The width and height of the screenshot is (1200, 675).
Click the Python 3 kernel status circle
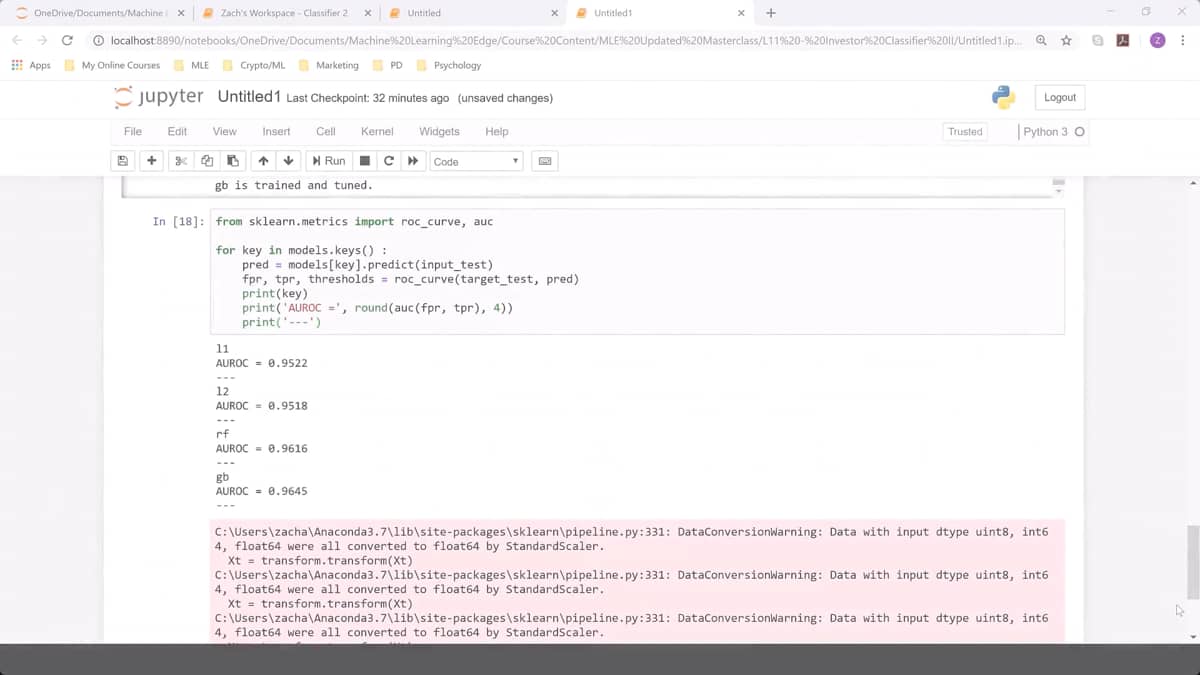click(x=1080, y=132)
